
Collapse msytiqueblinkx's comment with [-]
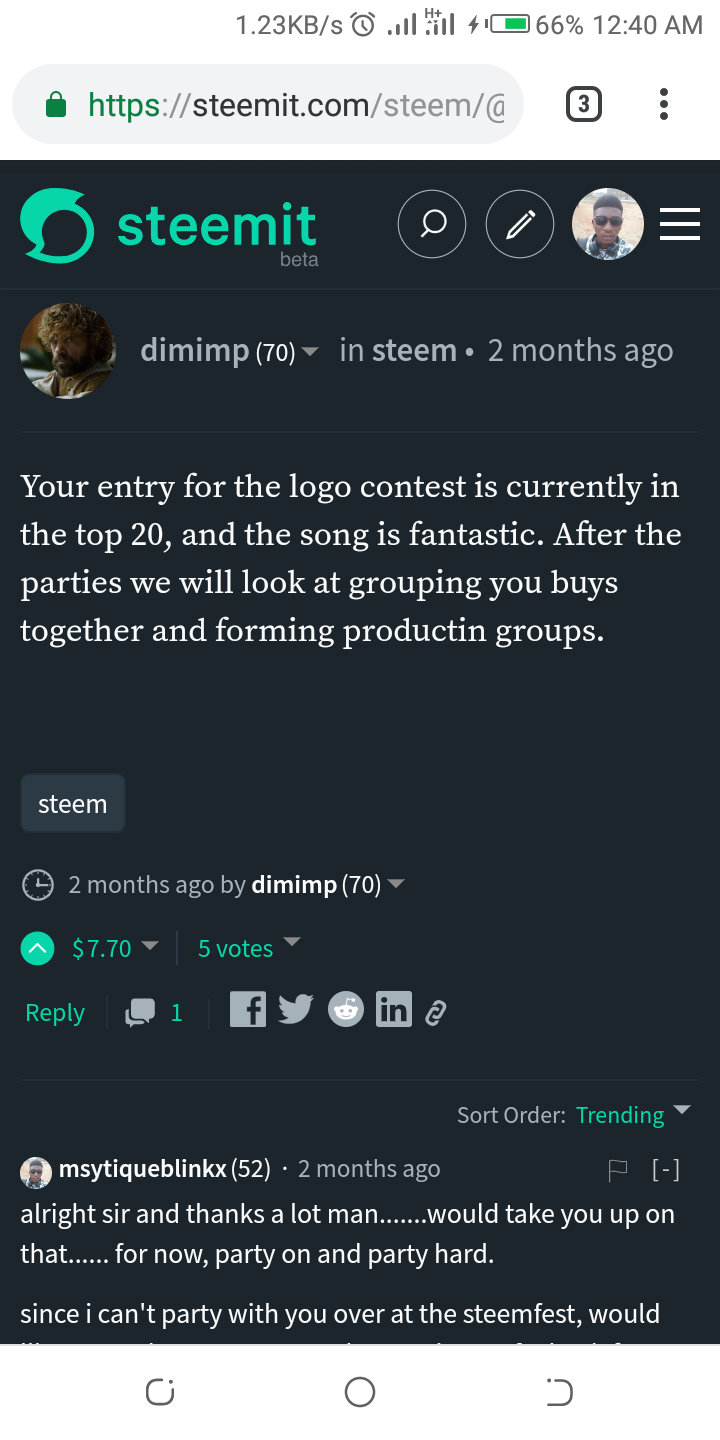(x=665, y=1170)
